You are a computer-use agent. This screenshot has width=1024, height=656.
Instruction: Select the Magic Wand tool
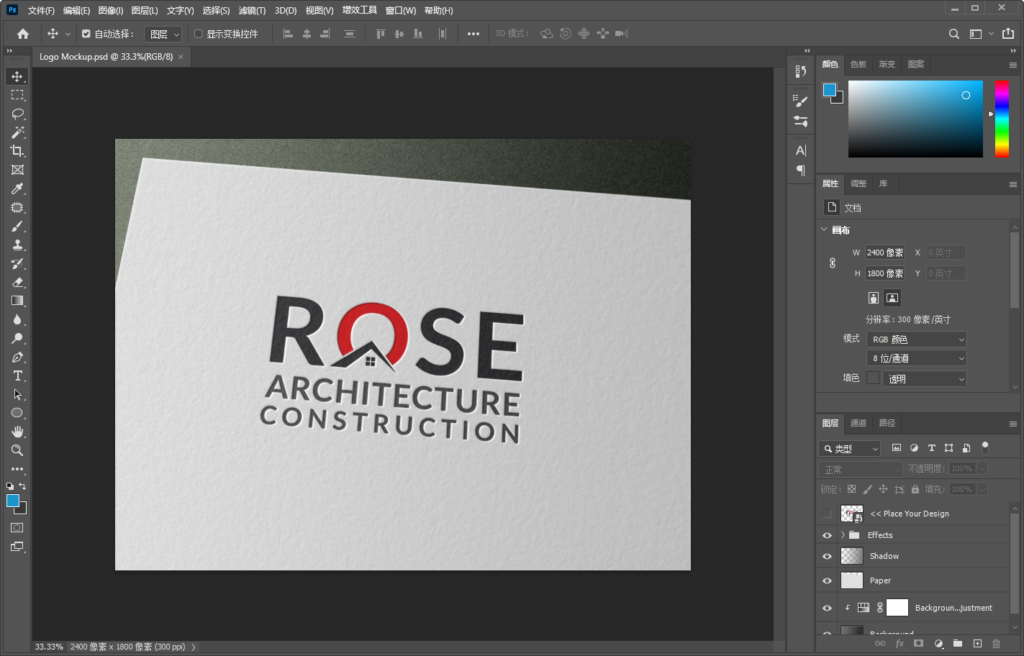point(17,133)
